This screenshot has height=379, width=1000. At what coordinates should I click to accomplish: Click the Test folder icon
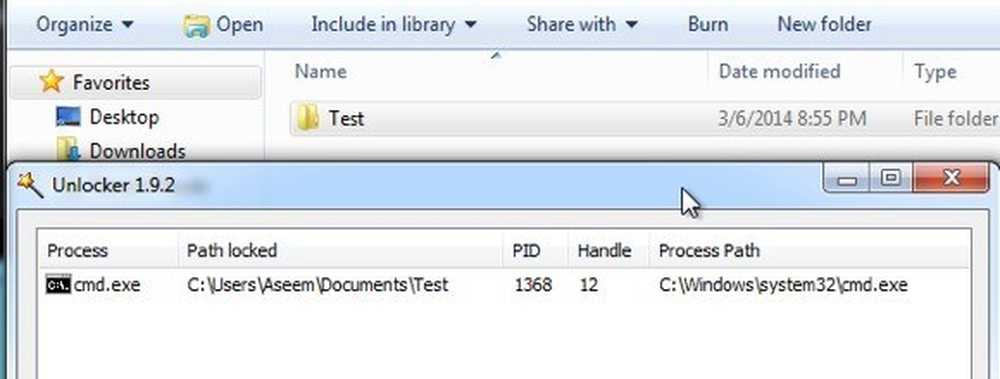point(308,118)
